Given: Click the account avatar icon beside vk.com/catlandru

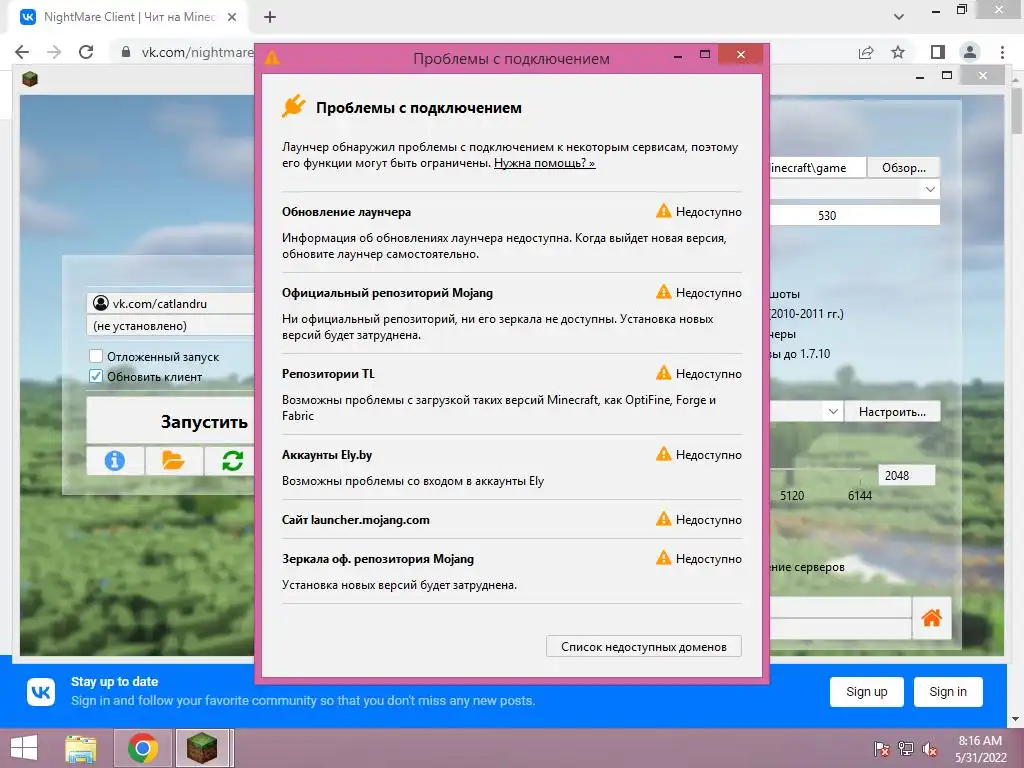Looking at the screenshot, I should (101, 303).
